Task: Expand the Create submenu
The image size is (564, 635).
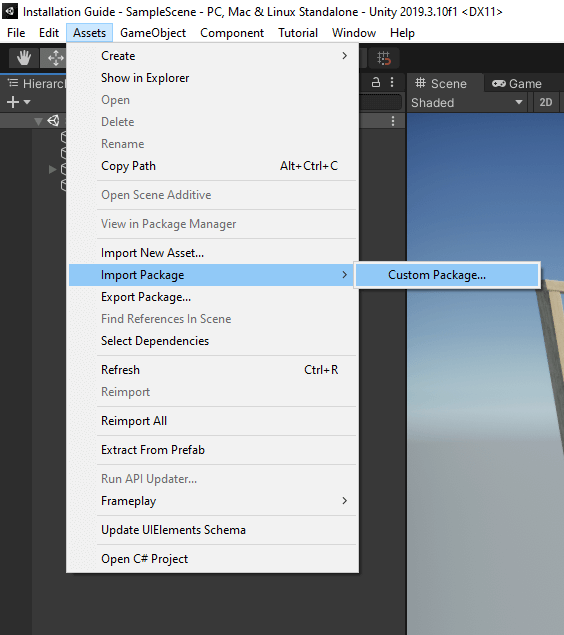Action: coord(213,56)
